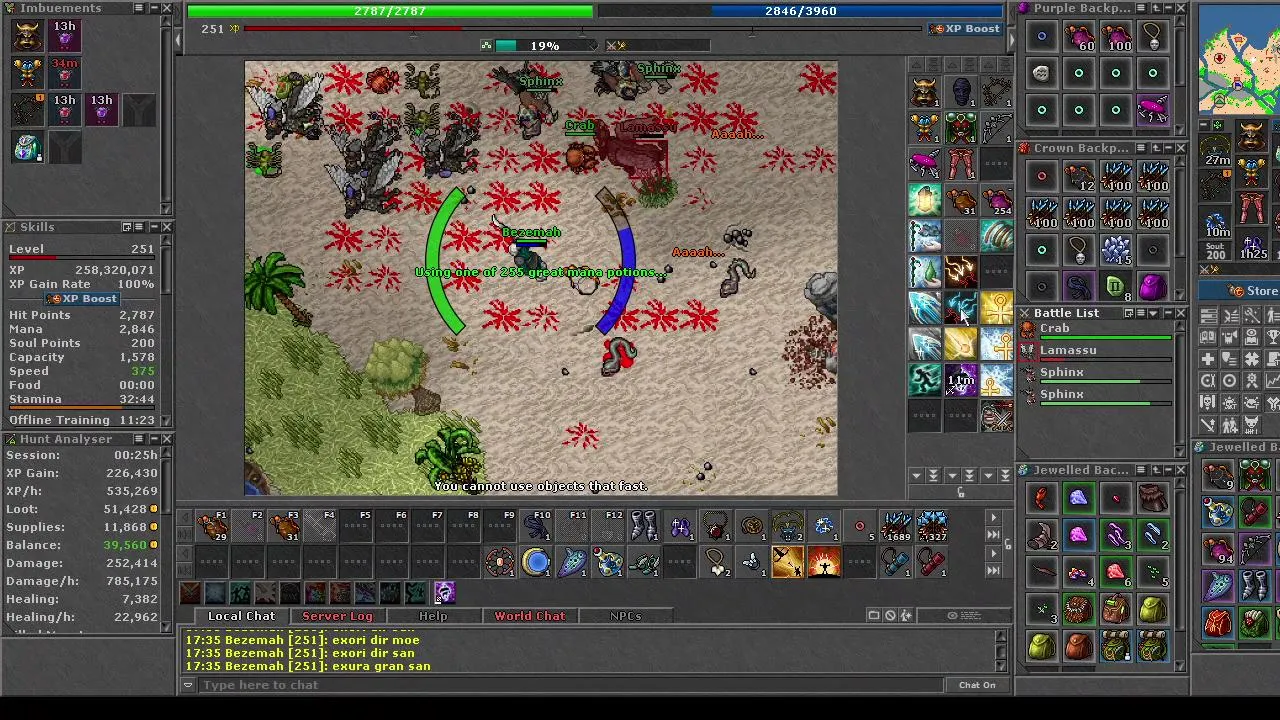Click the chat input field
Viewport: 1280px width, 720px height.
(x=570, y=685)
